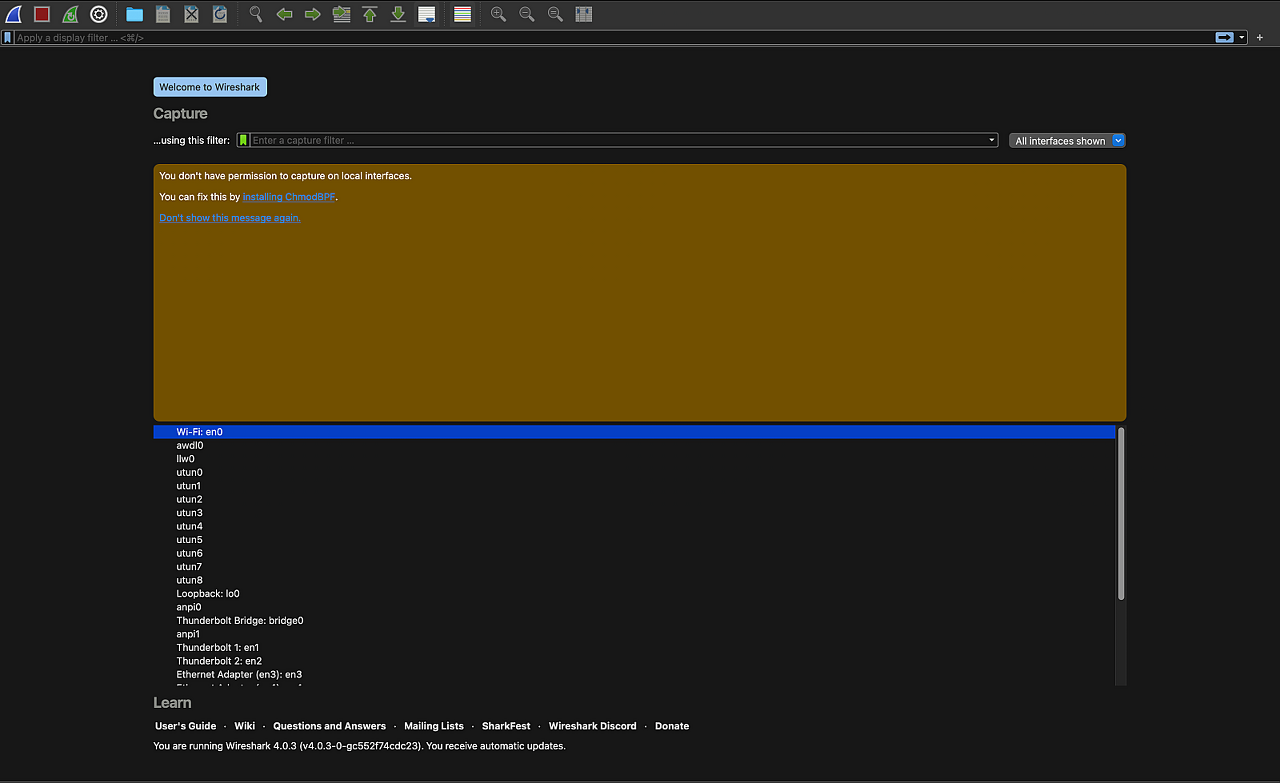Select Thunderbolt 1: en1 interface

(x=634, y=648)
